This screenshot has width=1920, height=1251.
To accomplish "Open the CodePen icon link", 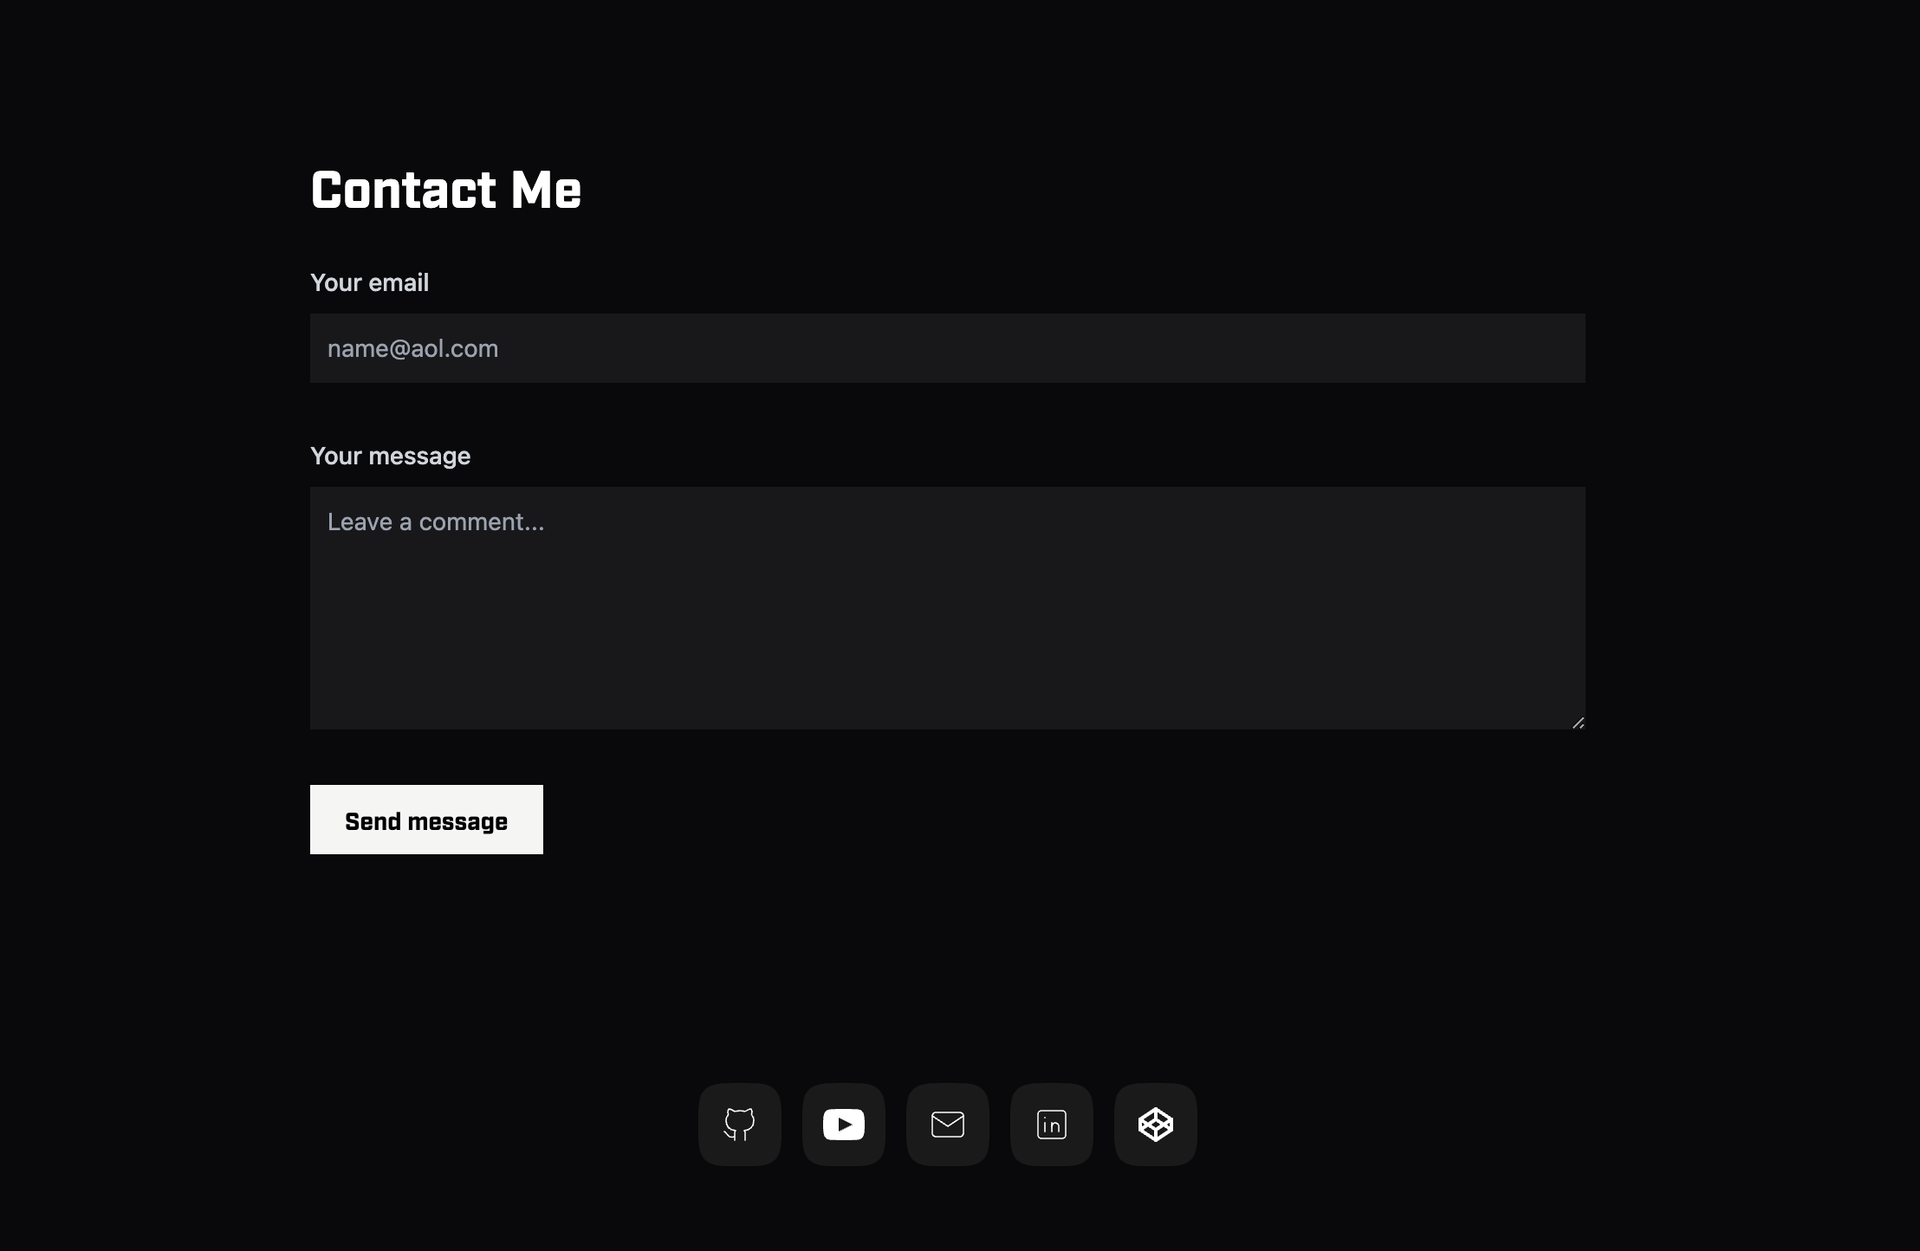I will pyautogui.click(x=1155, y=1124).
